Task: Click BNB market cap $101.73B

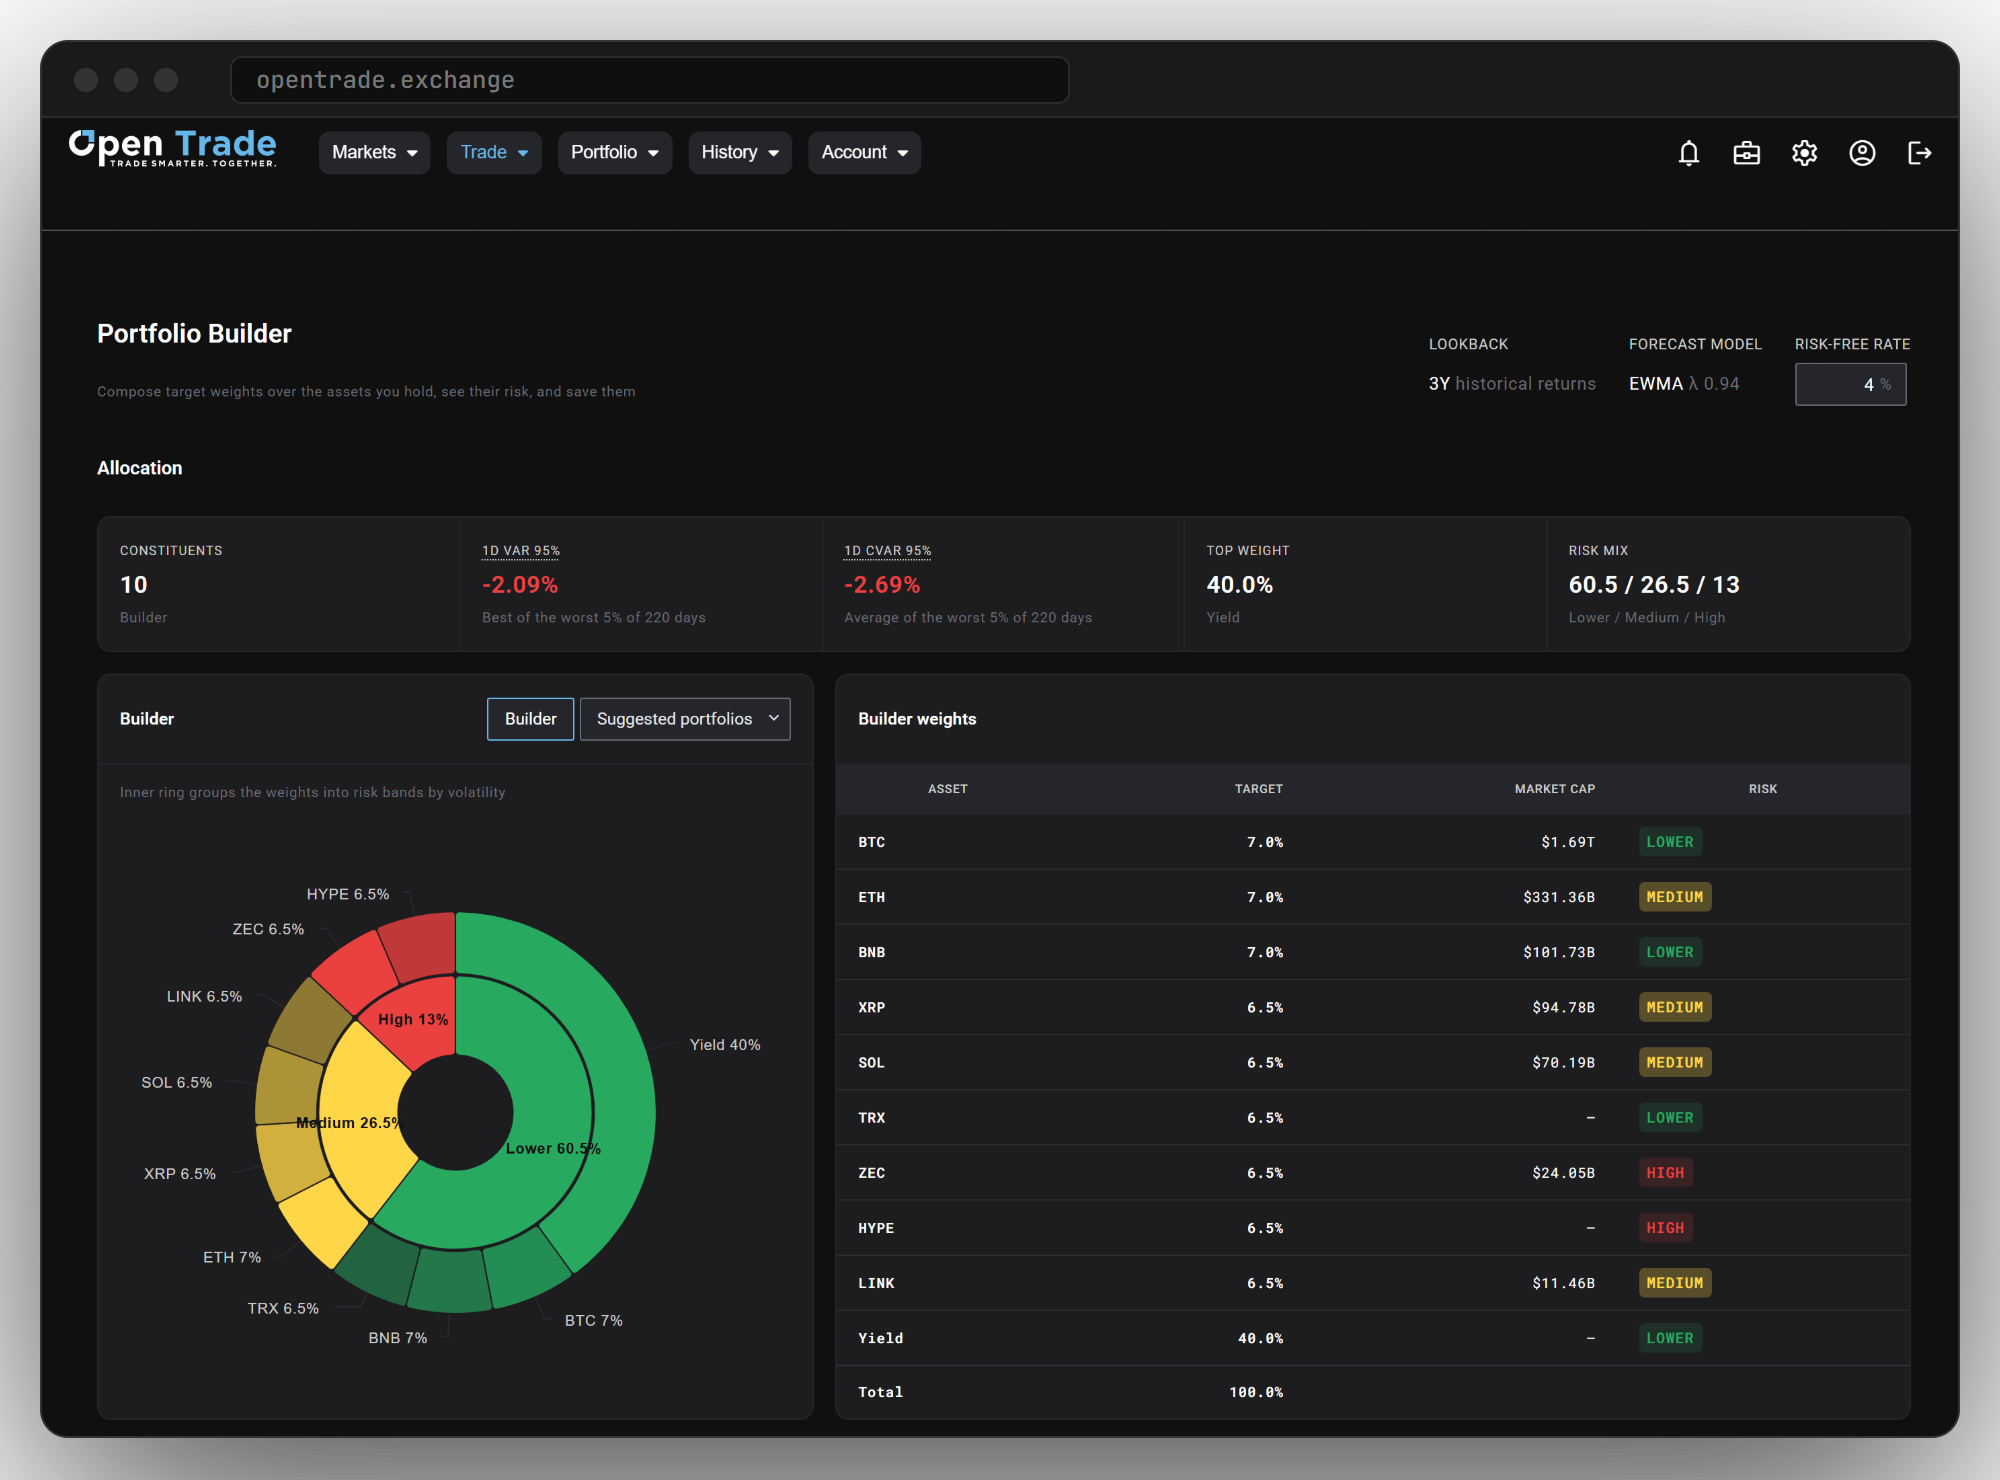Action: (1559, 952)
